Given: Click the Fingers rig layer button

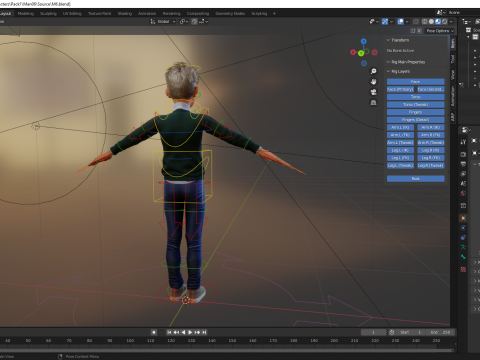Looking at the screenshot, I should point(415,112).
